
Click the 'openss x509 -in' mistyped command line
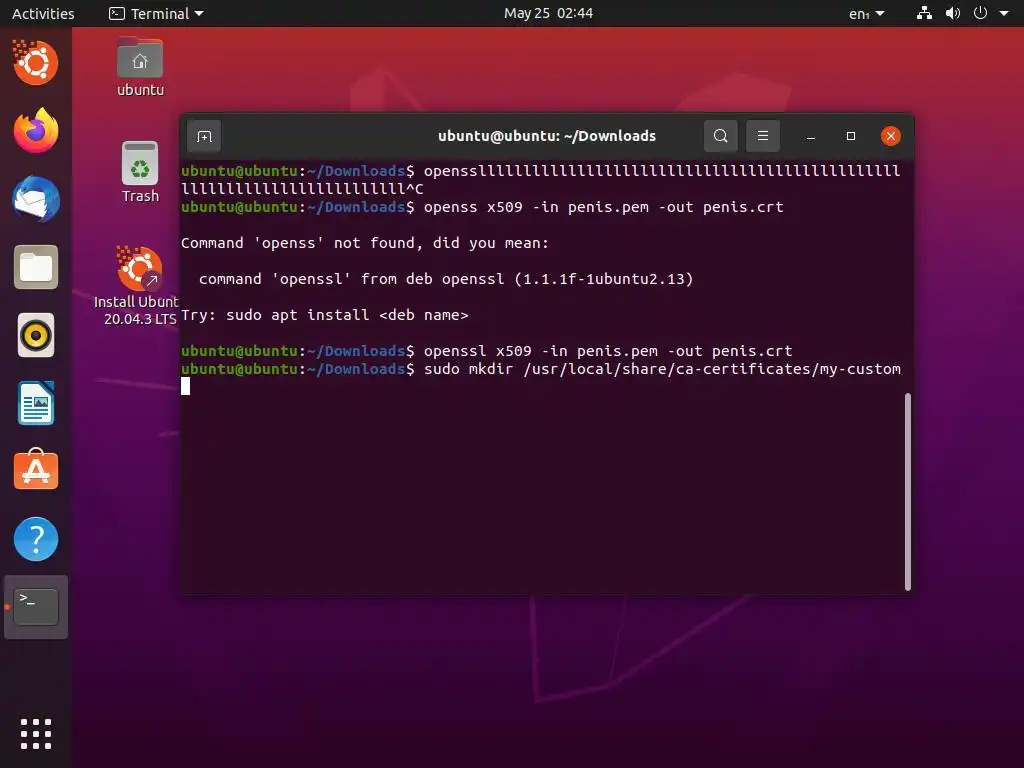[x=482, y=207]
